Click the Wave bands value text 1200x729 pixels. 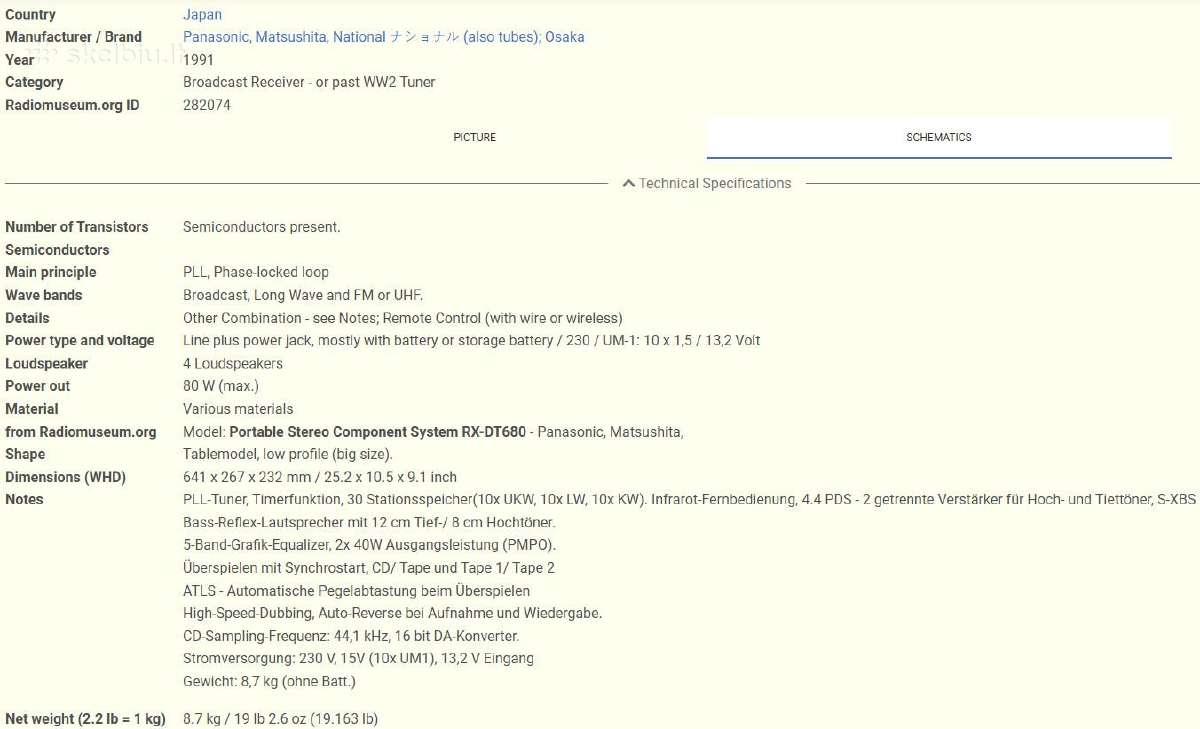[x=303, y=295]
